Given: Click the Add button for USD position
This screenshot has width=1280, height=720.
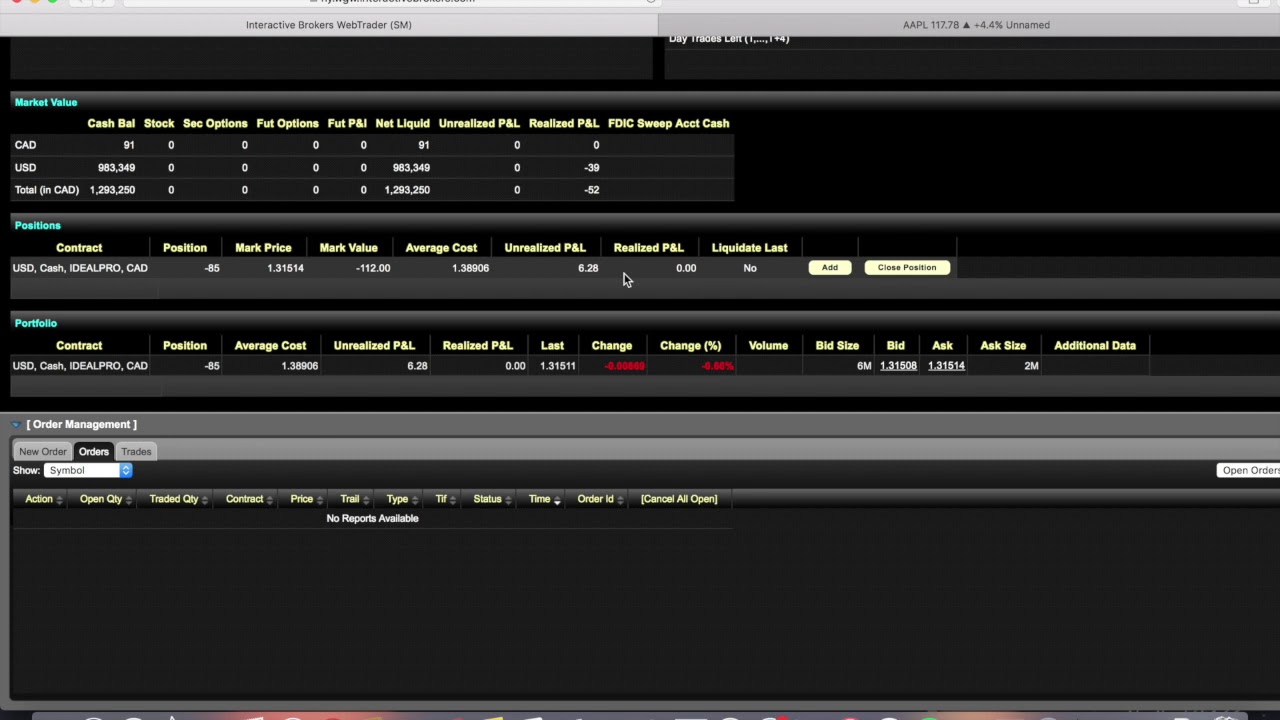Looking at the screenshot, I should [x=830, y=268].
